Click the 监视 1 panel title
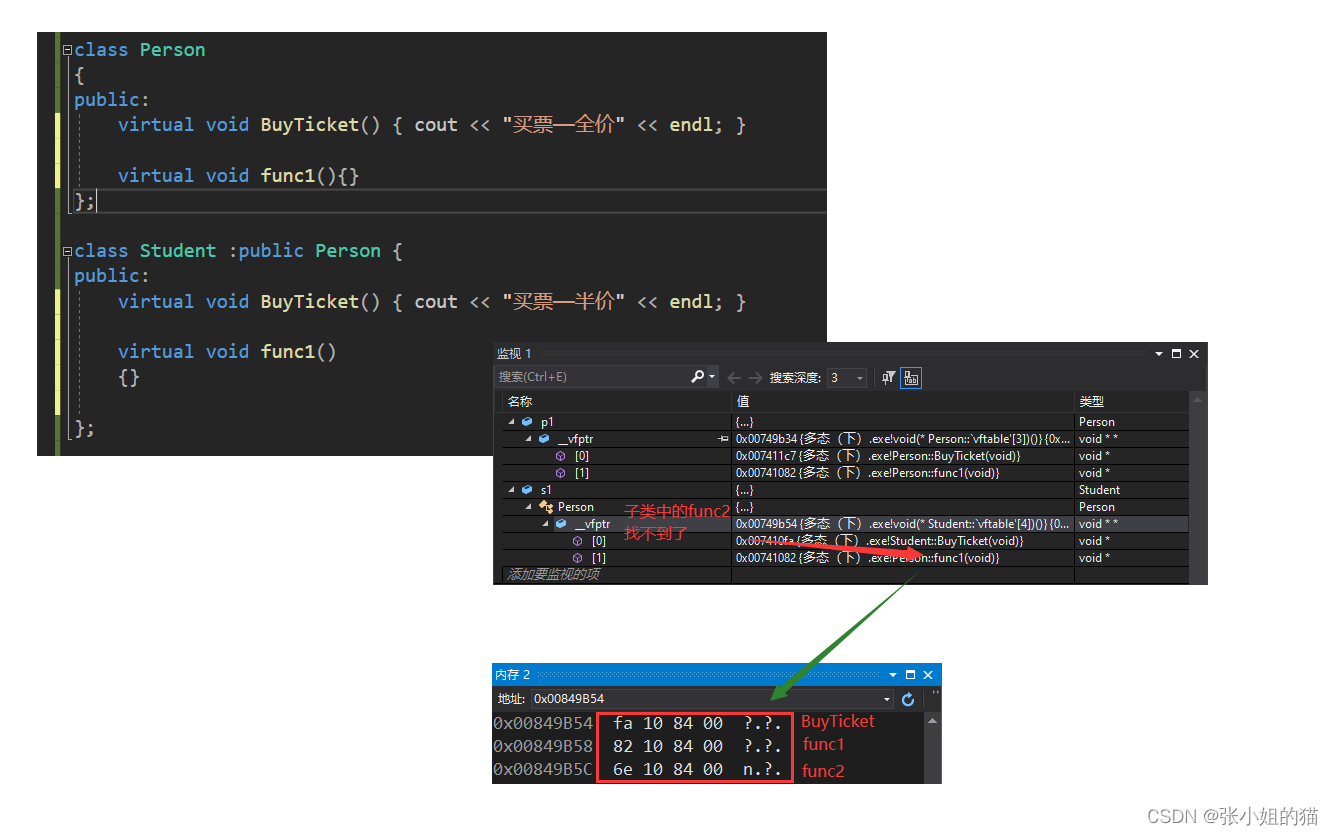 click(514, 353)
